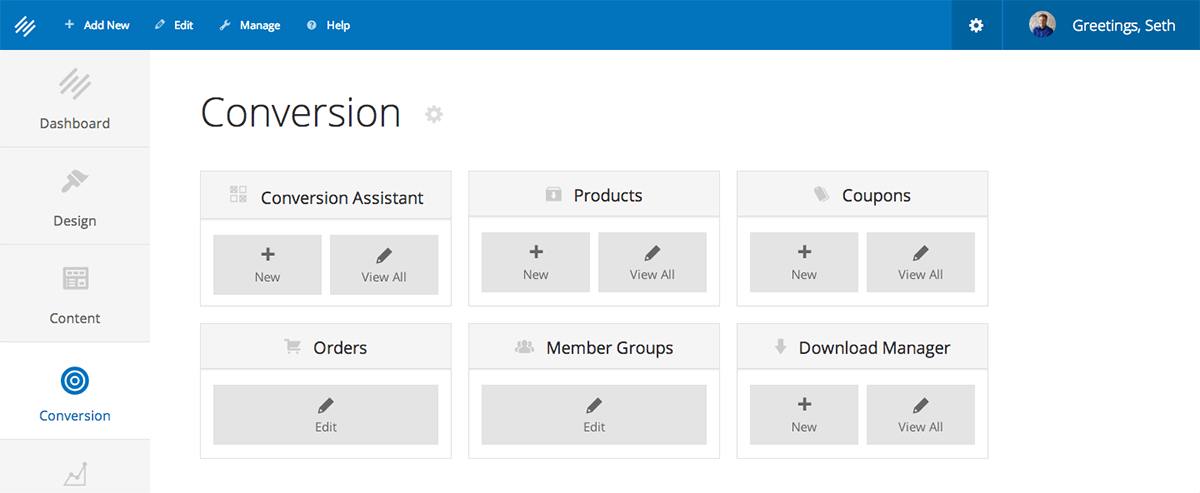The image size is (1200, 493).
Task: Click the chart icon at sidebar bottom
Action: click(75, 473)
